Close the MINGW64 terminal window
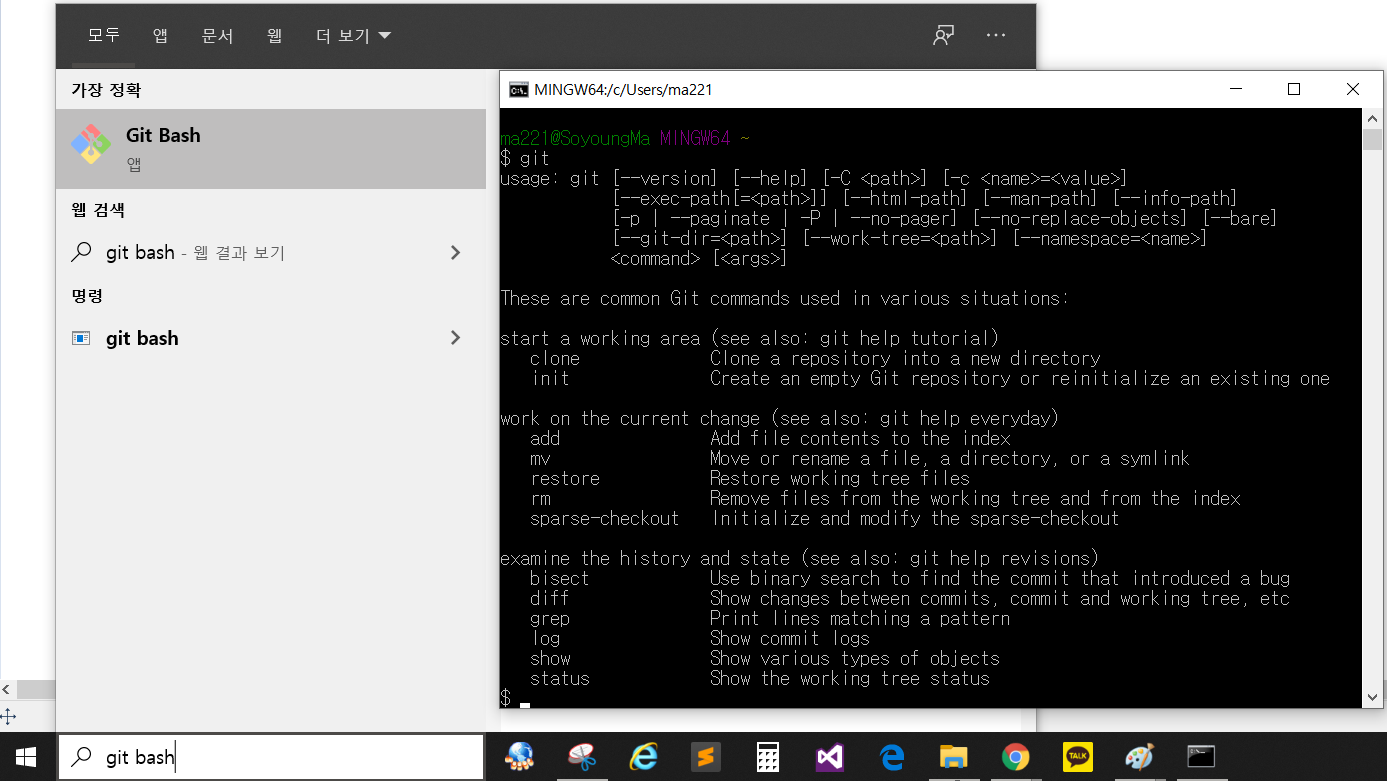 pyautogui.click(x=1353, y=89)
